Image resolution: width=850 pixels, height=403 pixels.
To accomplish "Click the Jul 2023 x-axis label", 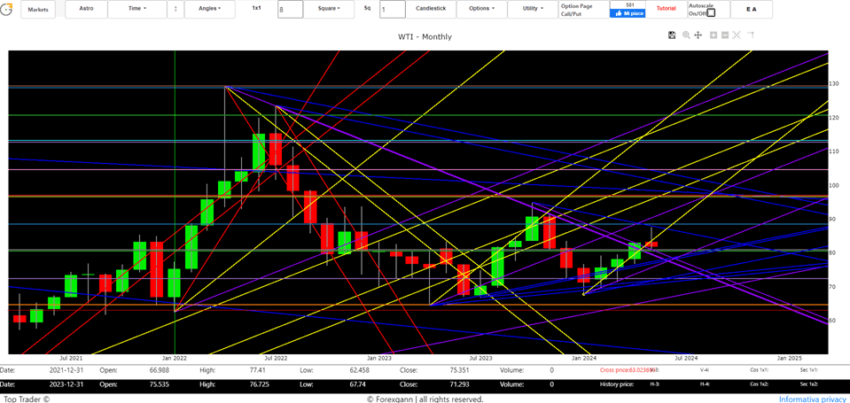I will pos(480,359).
